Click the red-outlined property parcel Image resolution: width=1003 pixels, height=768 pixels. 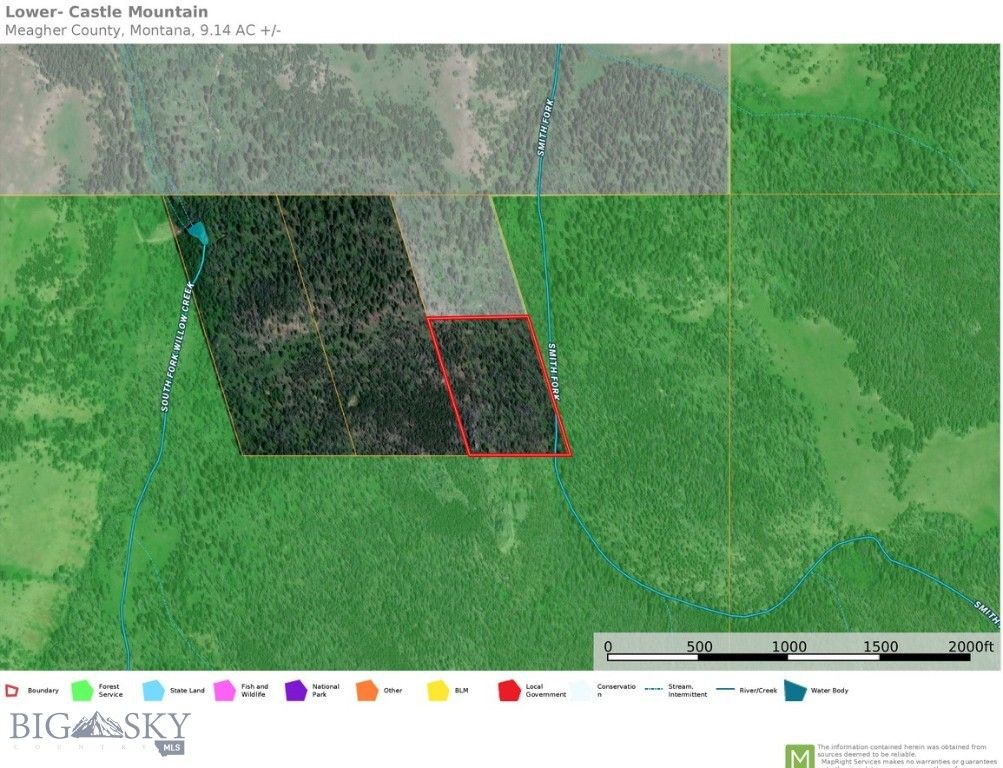click(498, 386)
